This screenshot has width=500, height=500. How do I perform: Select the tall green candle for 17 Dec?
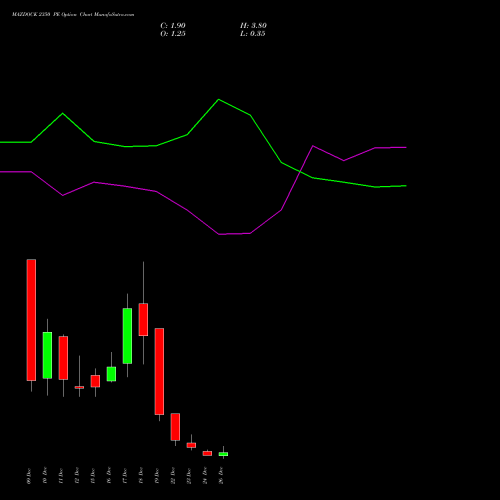127,336
